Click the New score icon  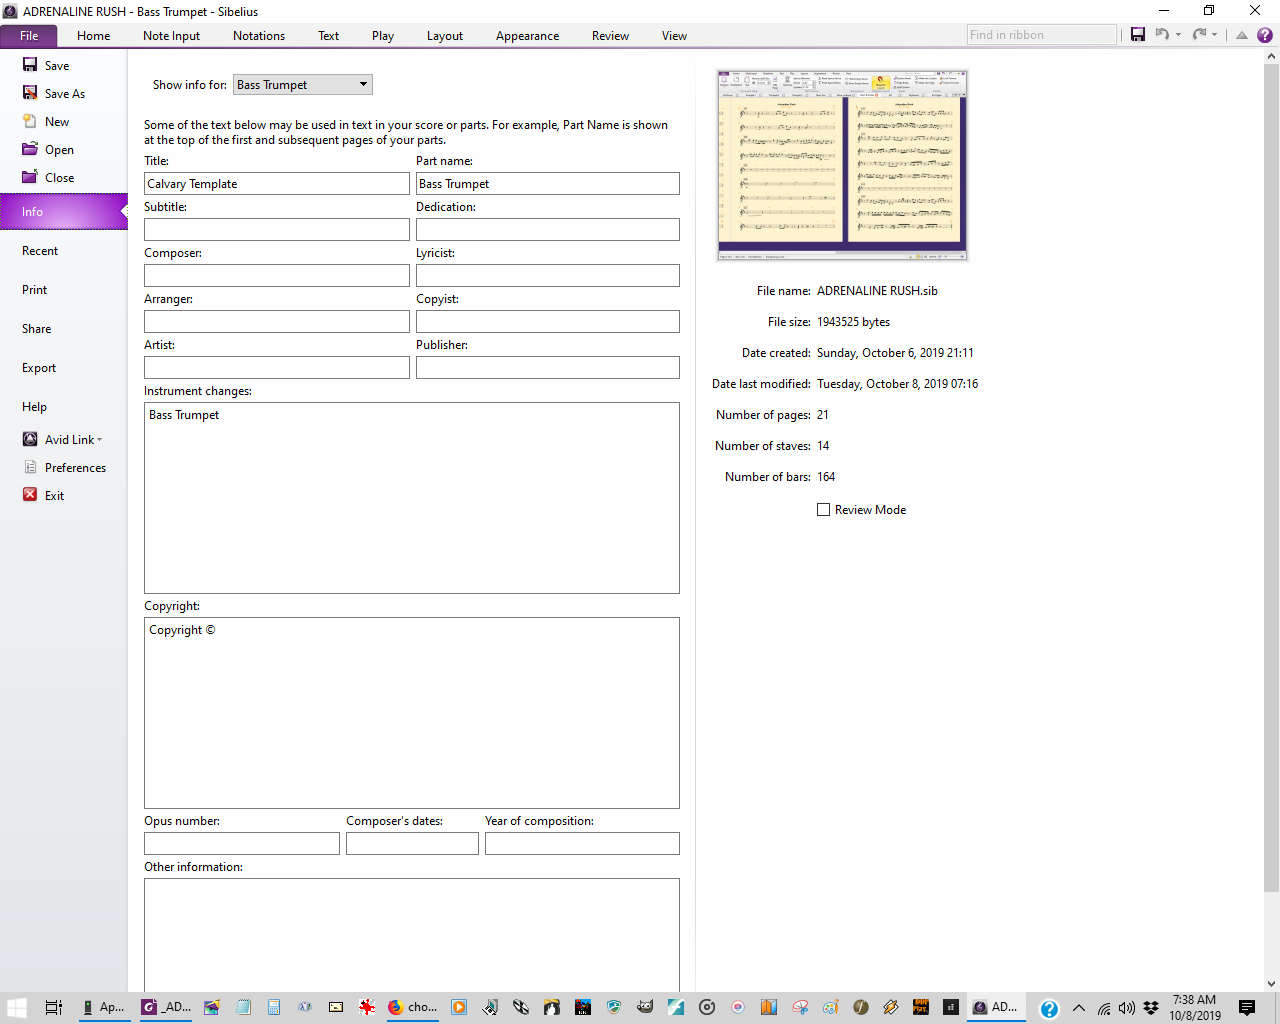pyautogui.click(x=30, y=121)
